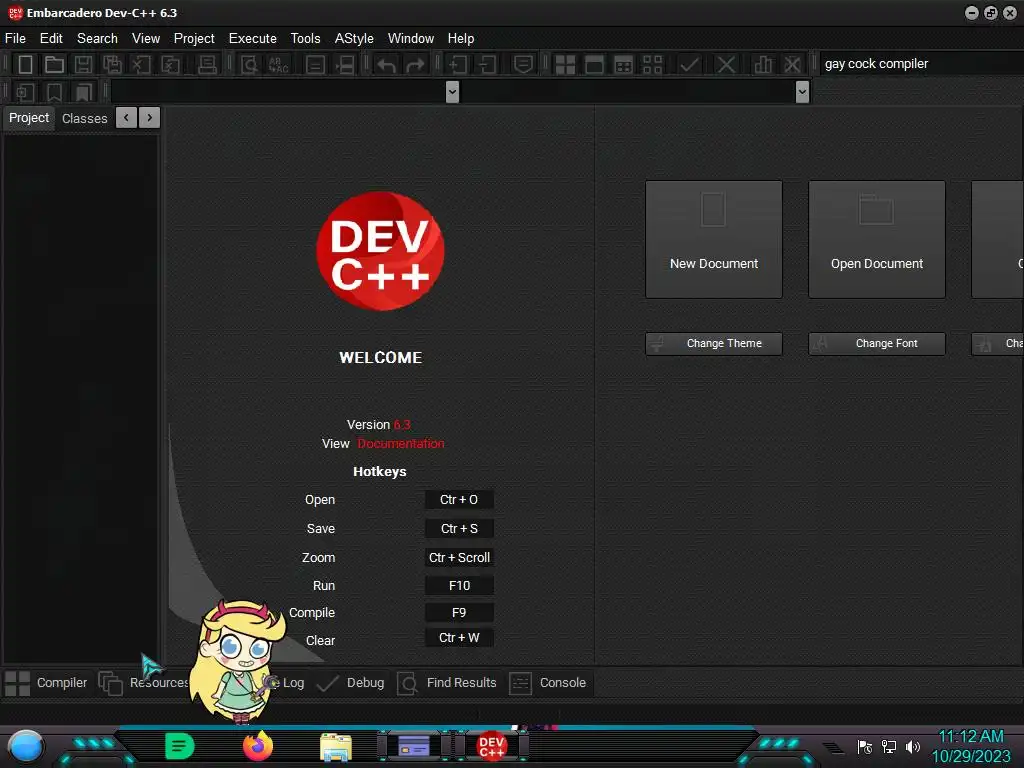Image resolution: width=1024 pixels, height=768 pixels.
Task: Click the Print toolbar icon
Action: coord(207,64)
